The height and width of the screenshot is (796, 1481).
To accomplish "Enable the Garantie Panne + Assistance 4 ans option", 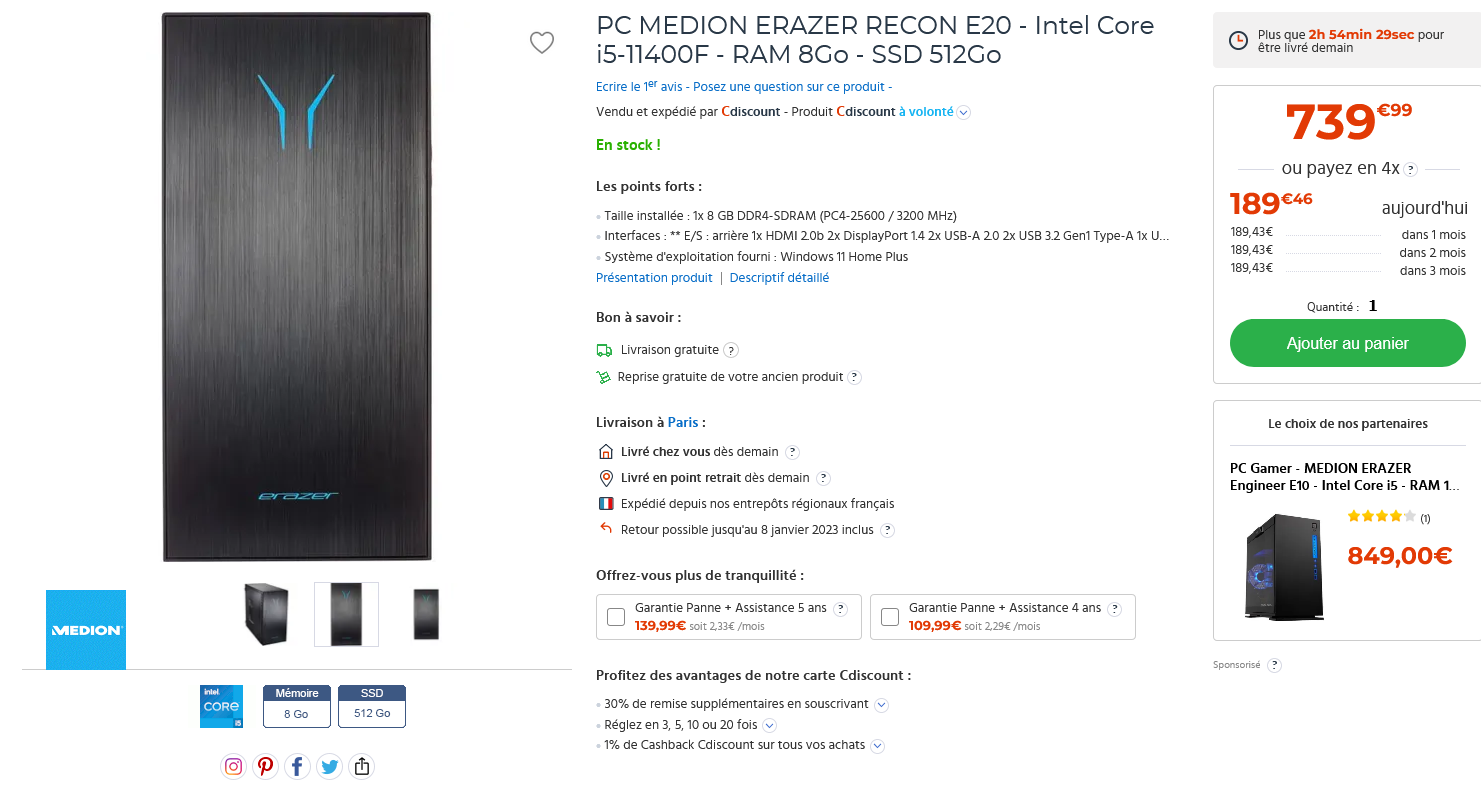I will click(889, 617).
